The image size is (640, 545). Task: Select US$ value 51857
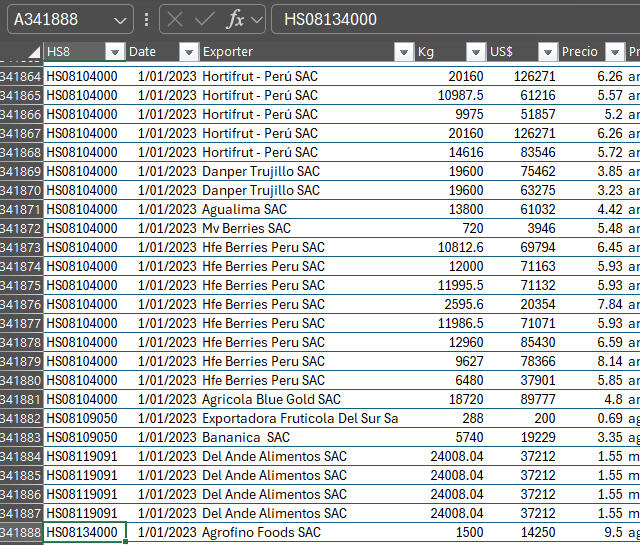(x=522, y=114)
